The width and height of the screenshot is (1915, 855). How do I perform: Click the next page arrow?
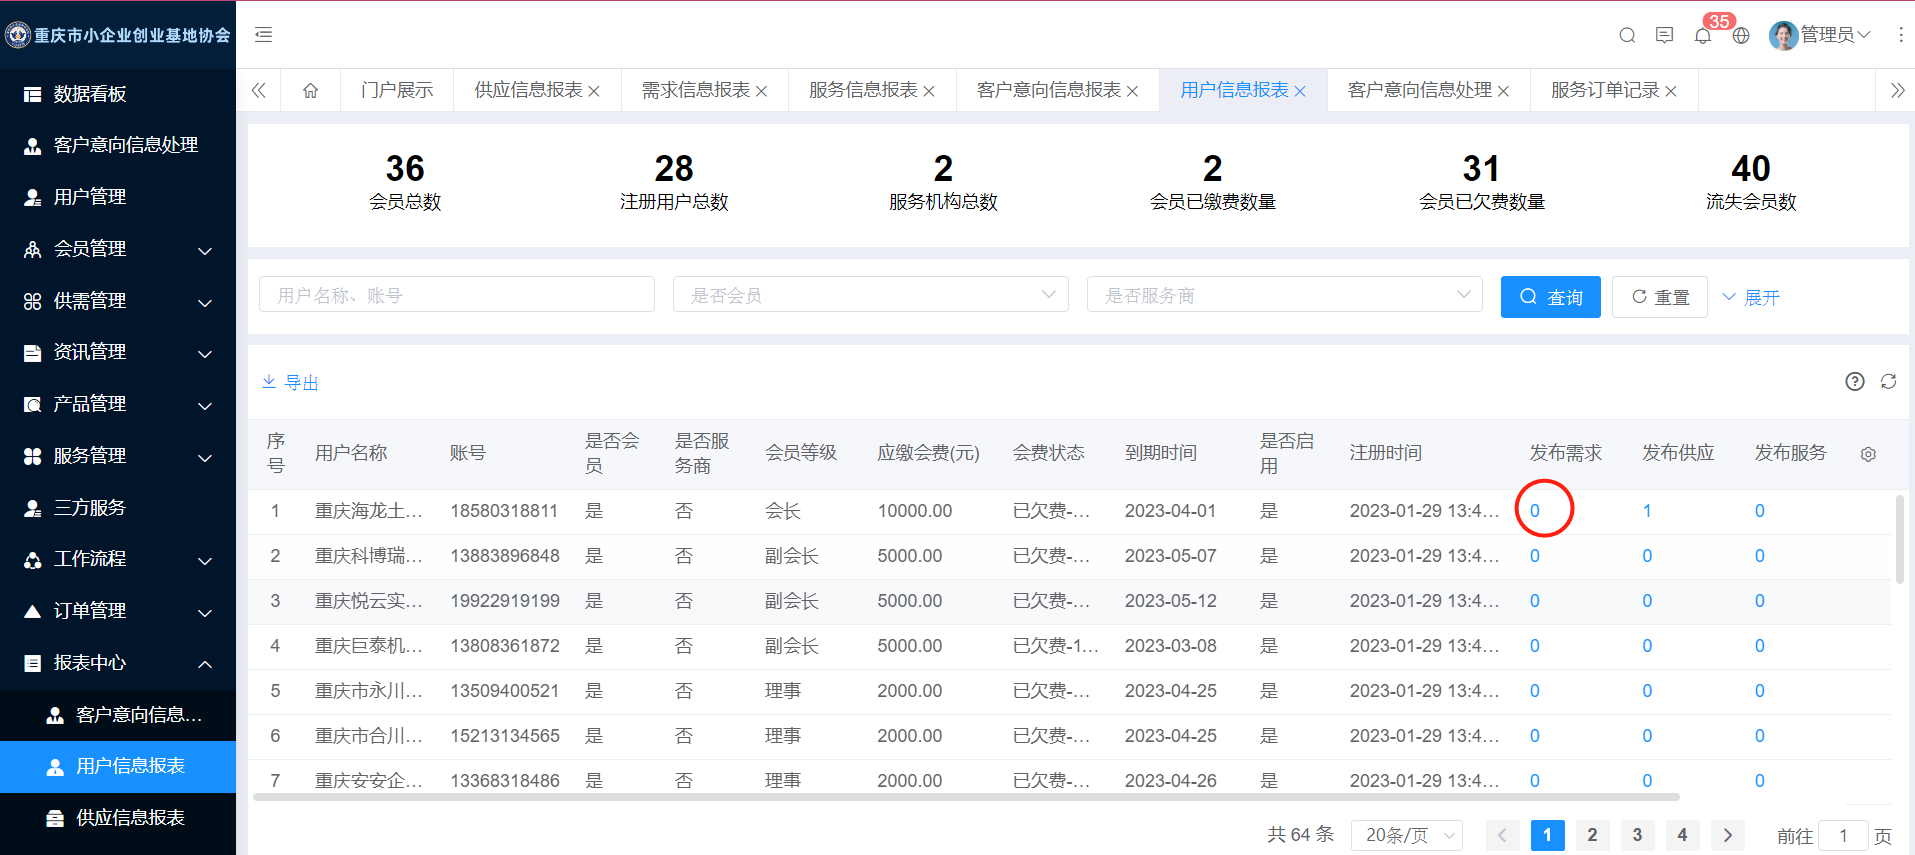[1727, 835]
